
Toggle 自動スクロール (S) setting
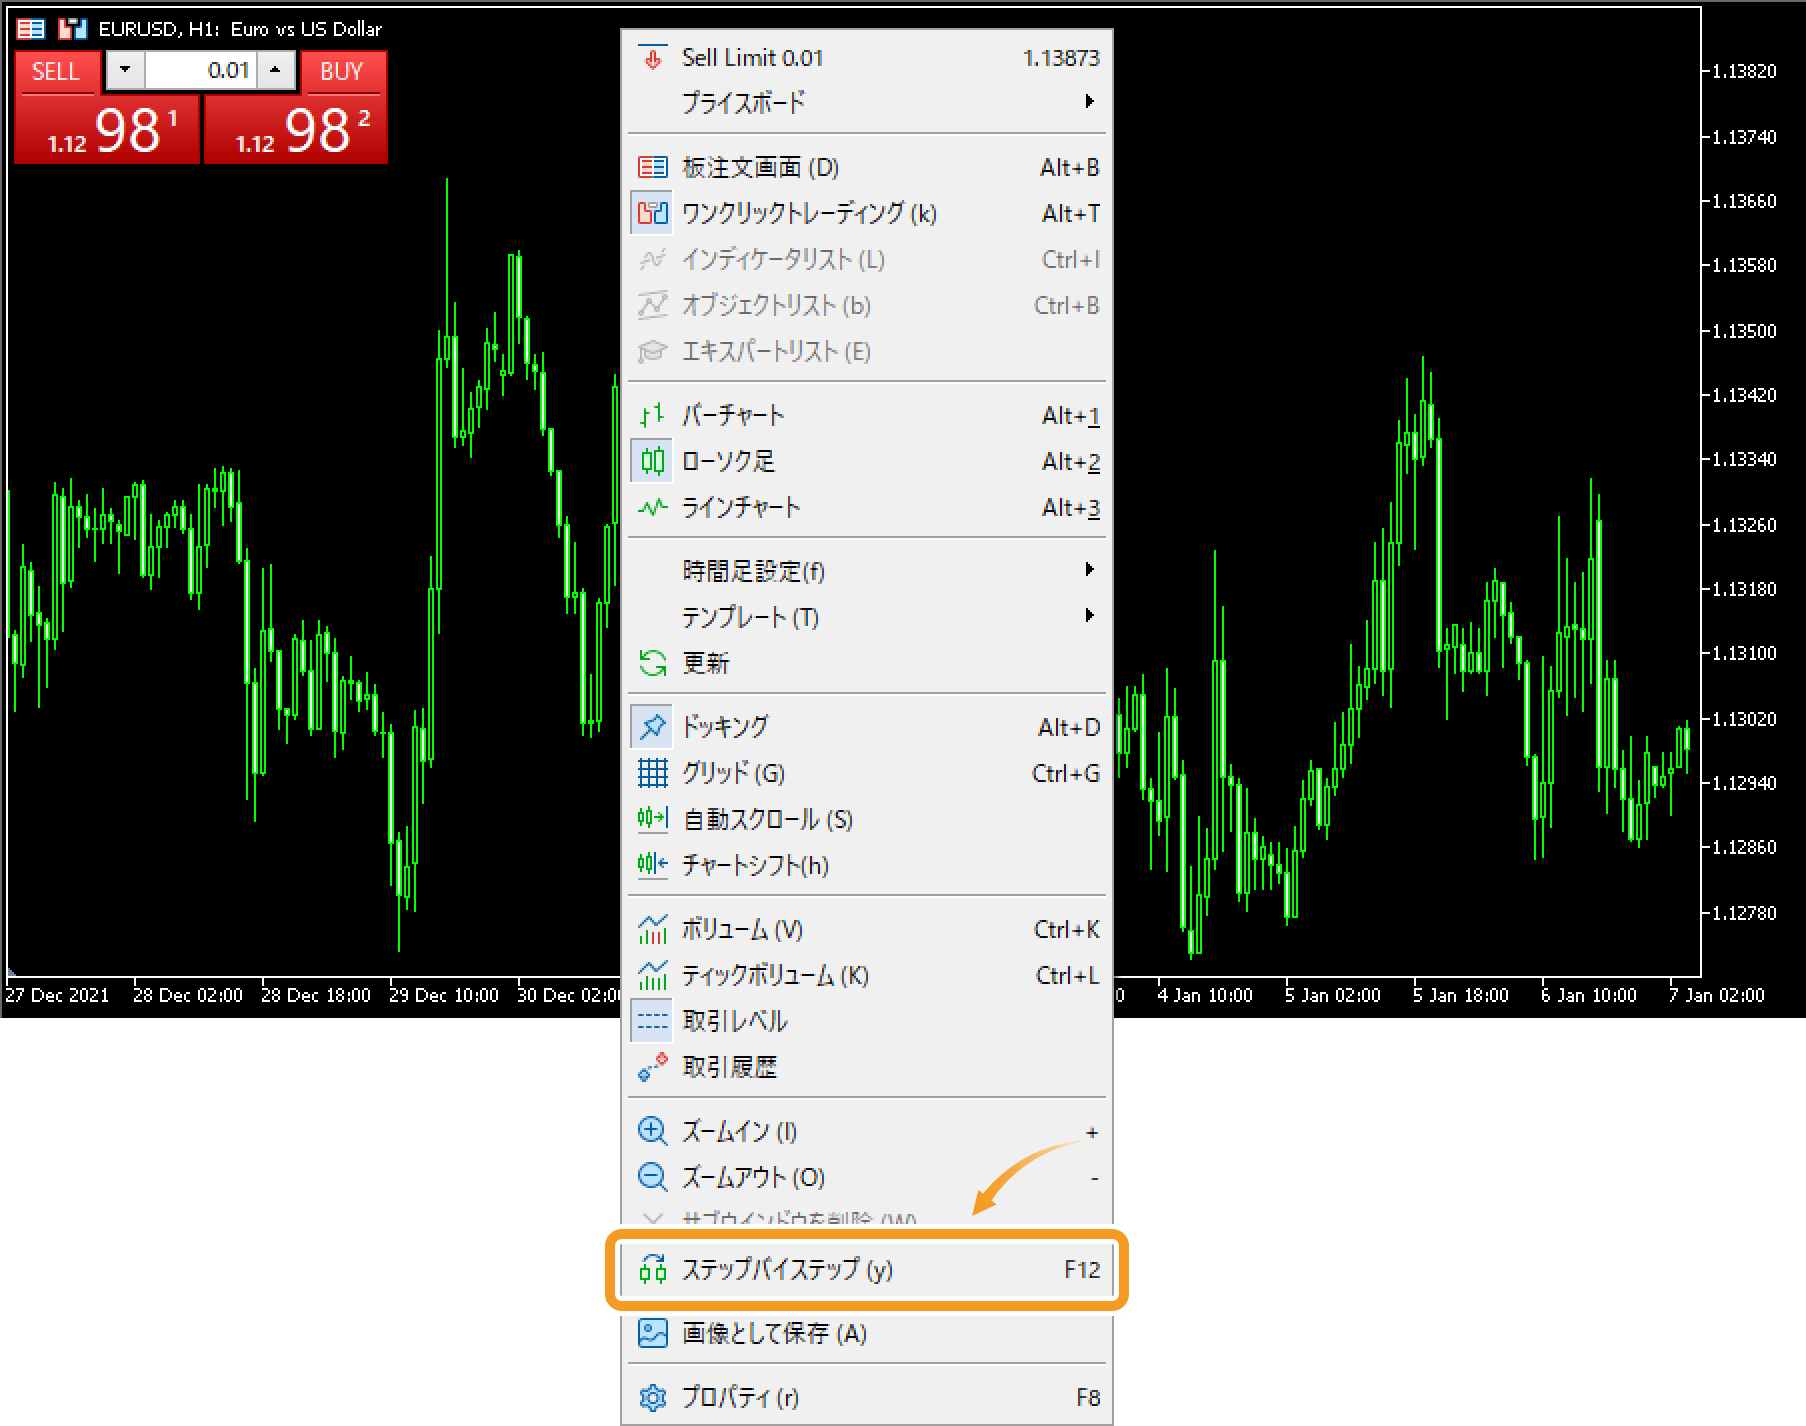coord(867,819)
